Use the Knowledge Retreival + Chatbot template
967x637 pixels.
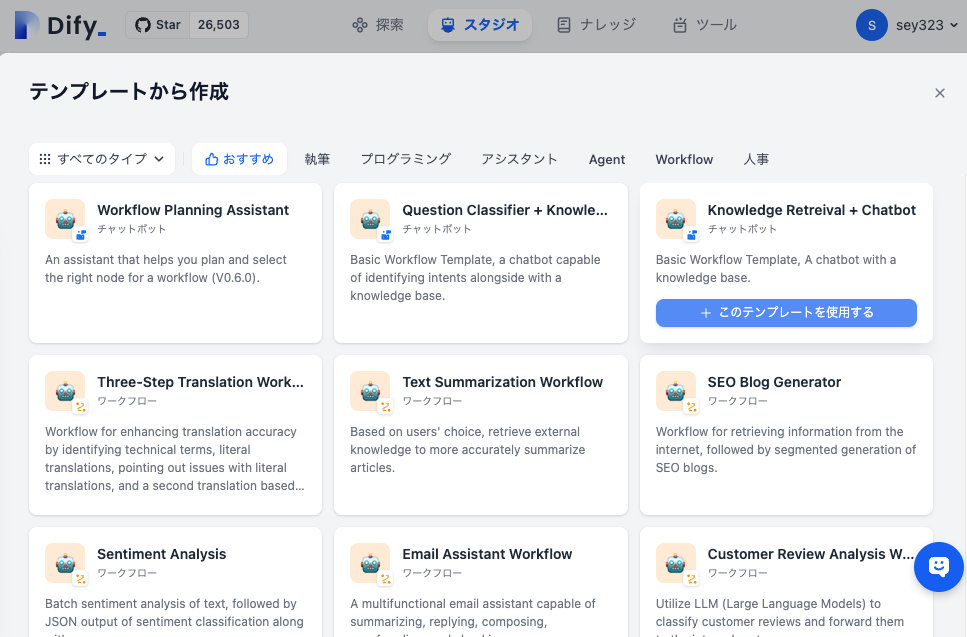tap(786, 313)
